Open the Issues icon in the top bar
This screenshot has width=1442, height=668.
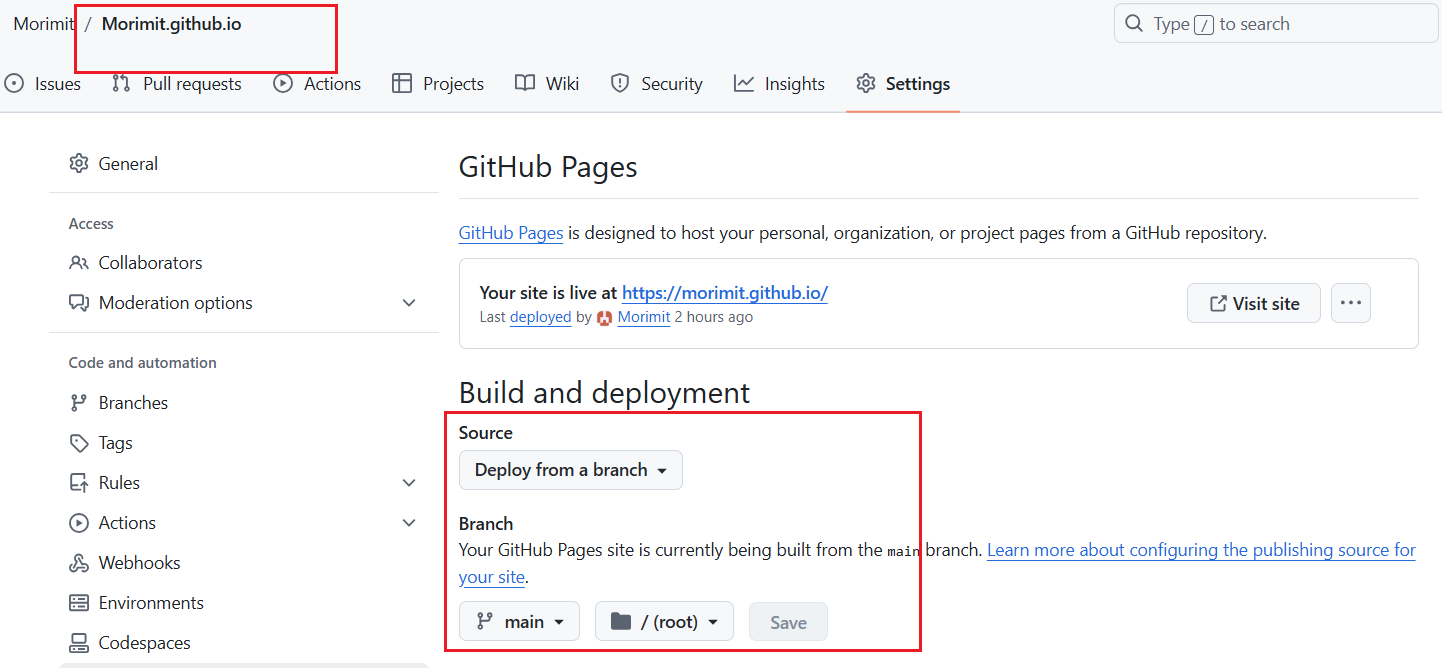click(14, 84)
